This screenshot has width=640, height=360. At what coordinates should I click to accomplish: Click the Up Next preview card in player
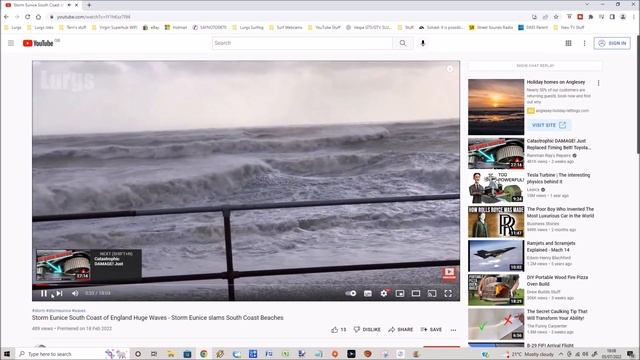pyautogui.click(x=89, y=265)
